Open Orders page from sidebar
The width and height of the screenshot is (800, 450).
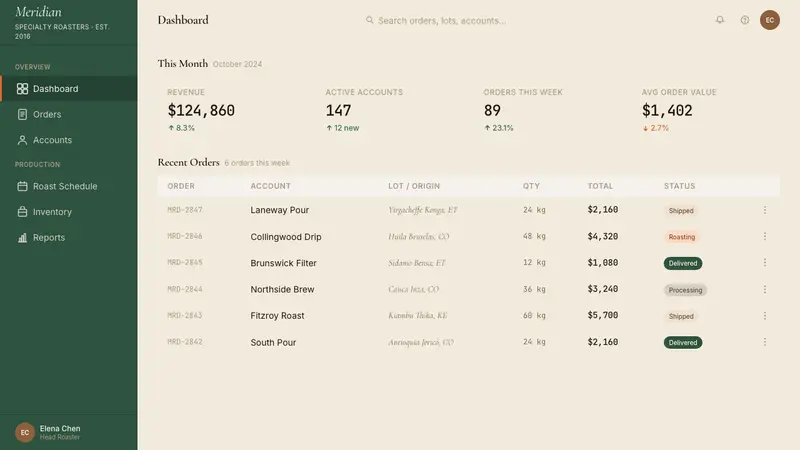69,114
